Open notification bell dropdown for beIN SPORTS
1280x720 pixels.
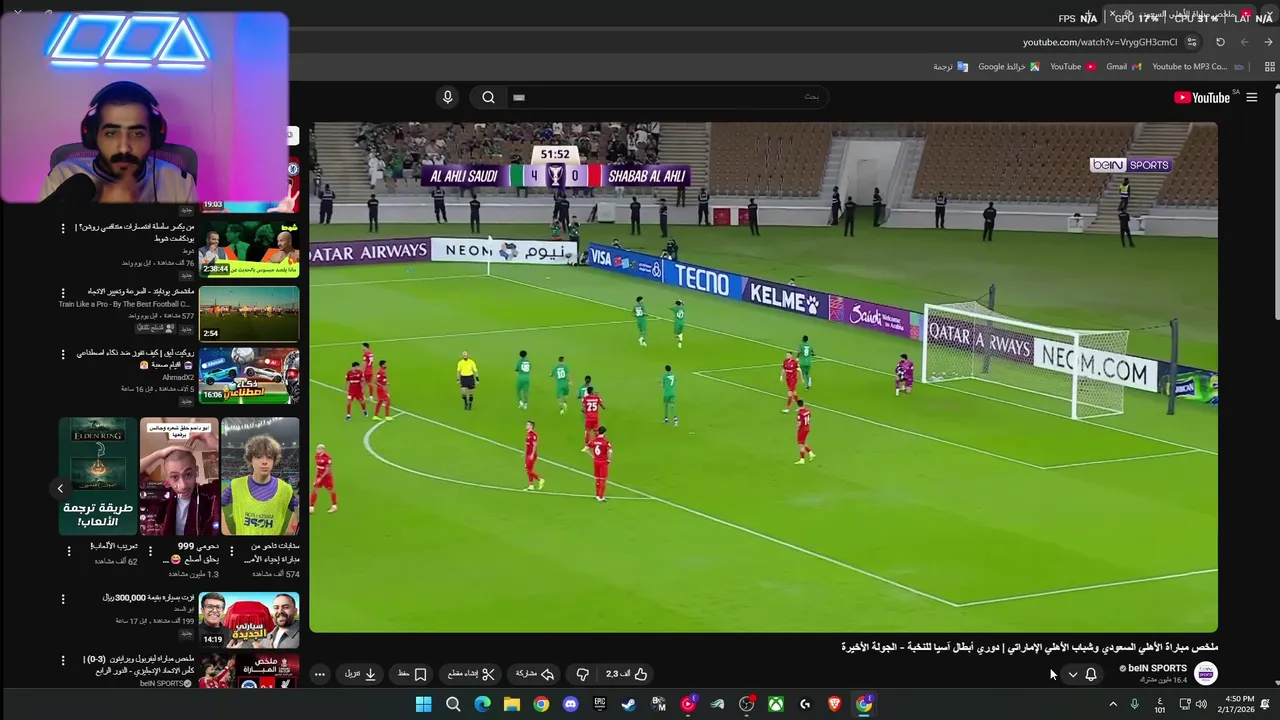point(1081,674)
